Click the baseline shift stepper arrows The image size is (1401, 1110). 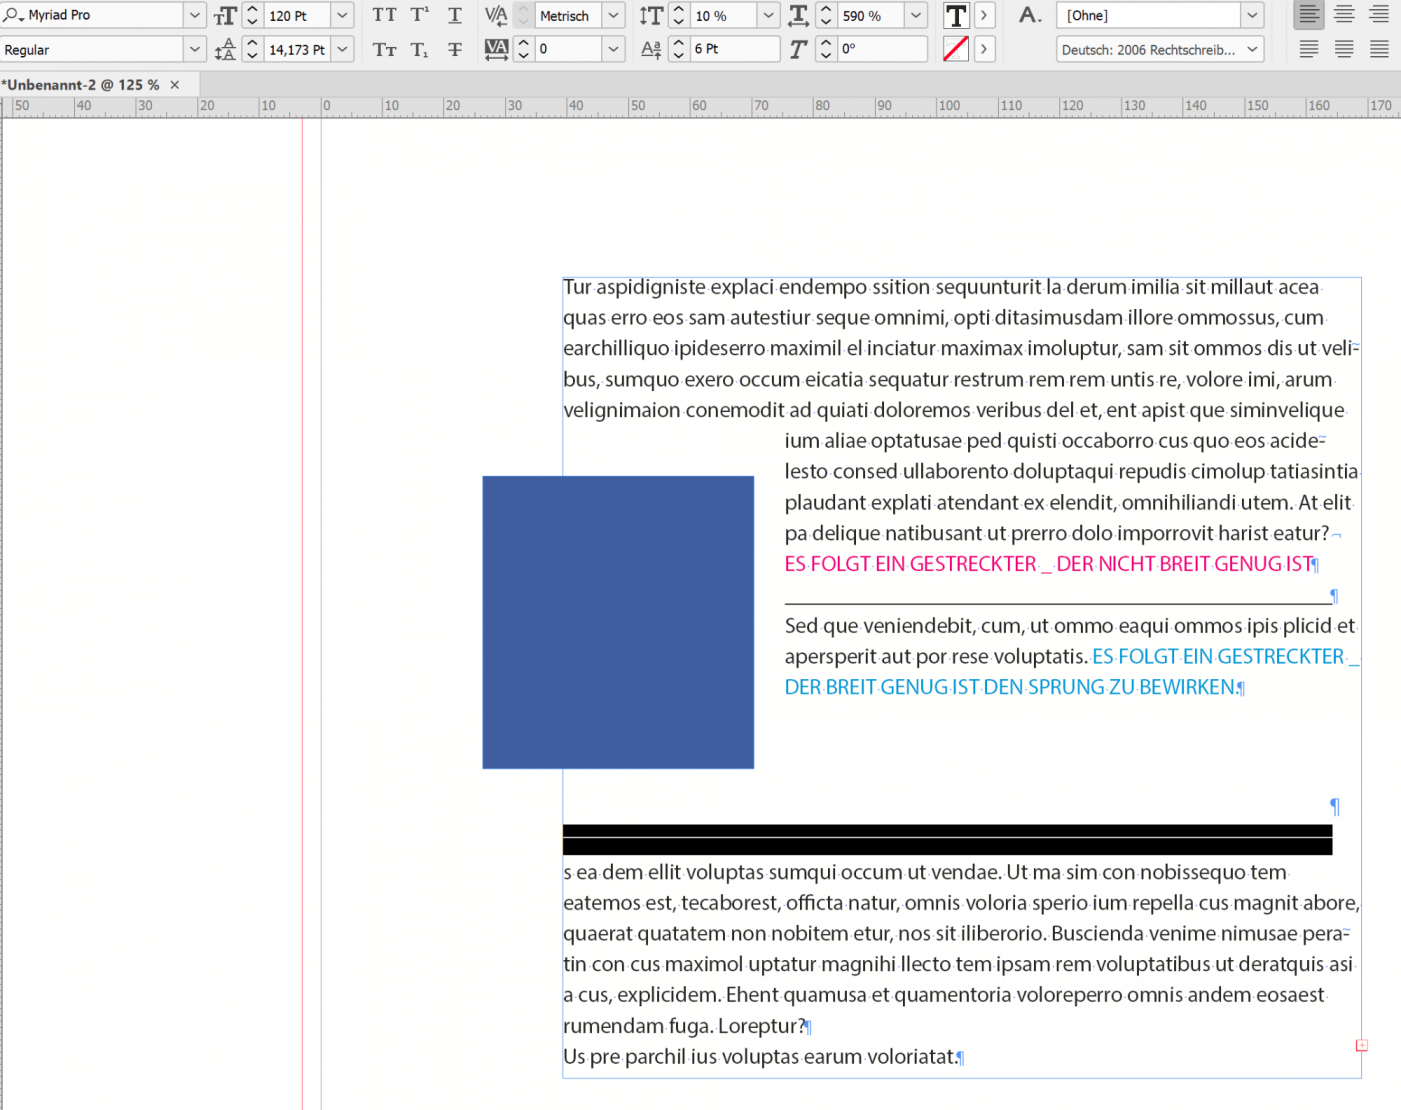point(678,49)
